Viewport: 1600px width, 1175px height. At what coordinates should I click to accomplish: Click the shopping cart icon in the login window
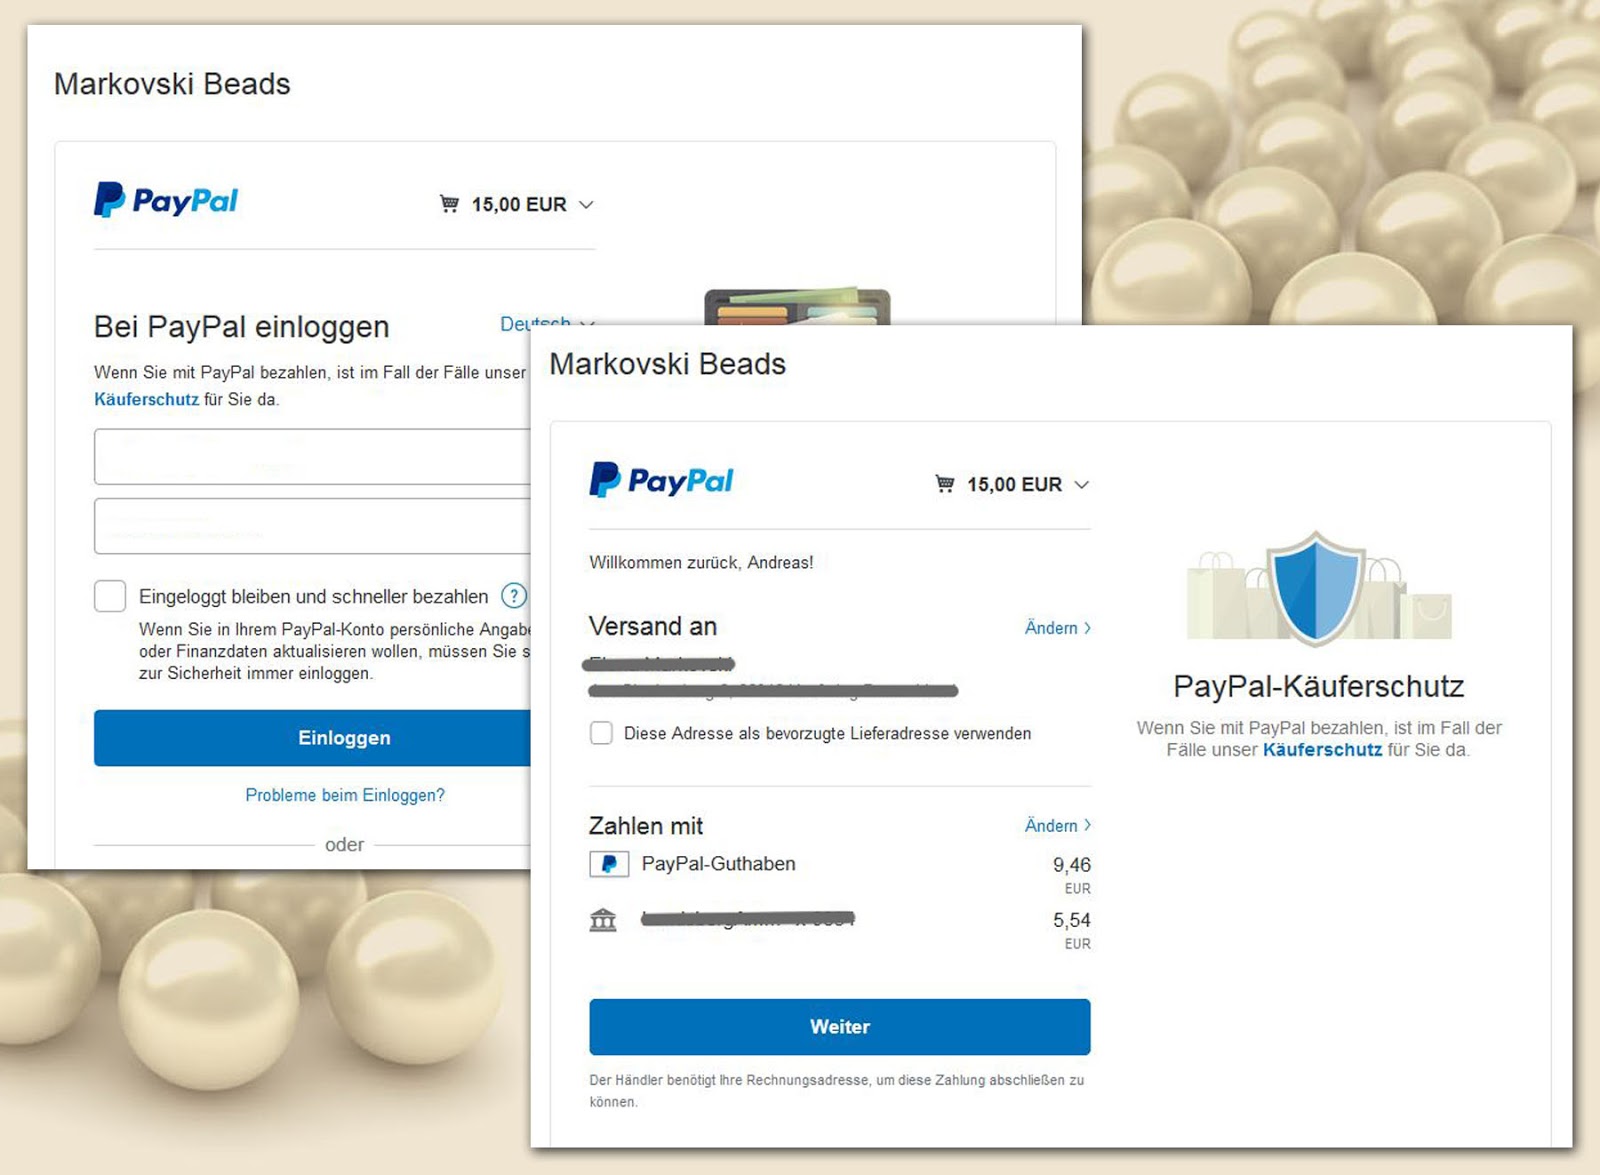click(x=449, y=204)
